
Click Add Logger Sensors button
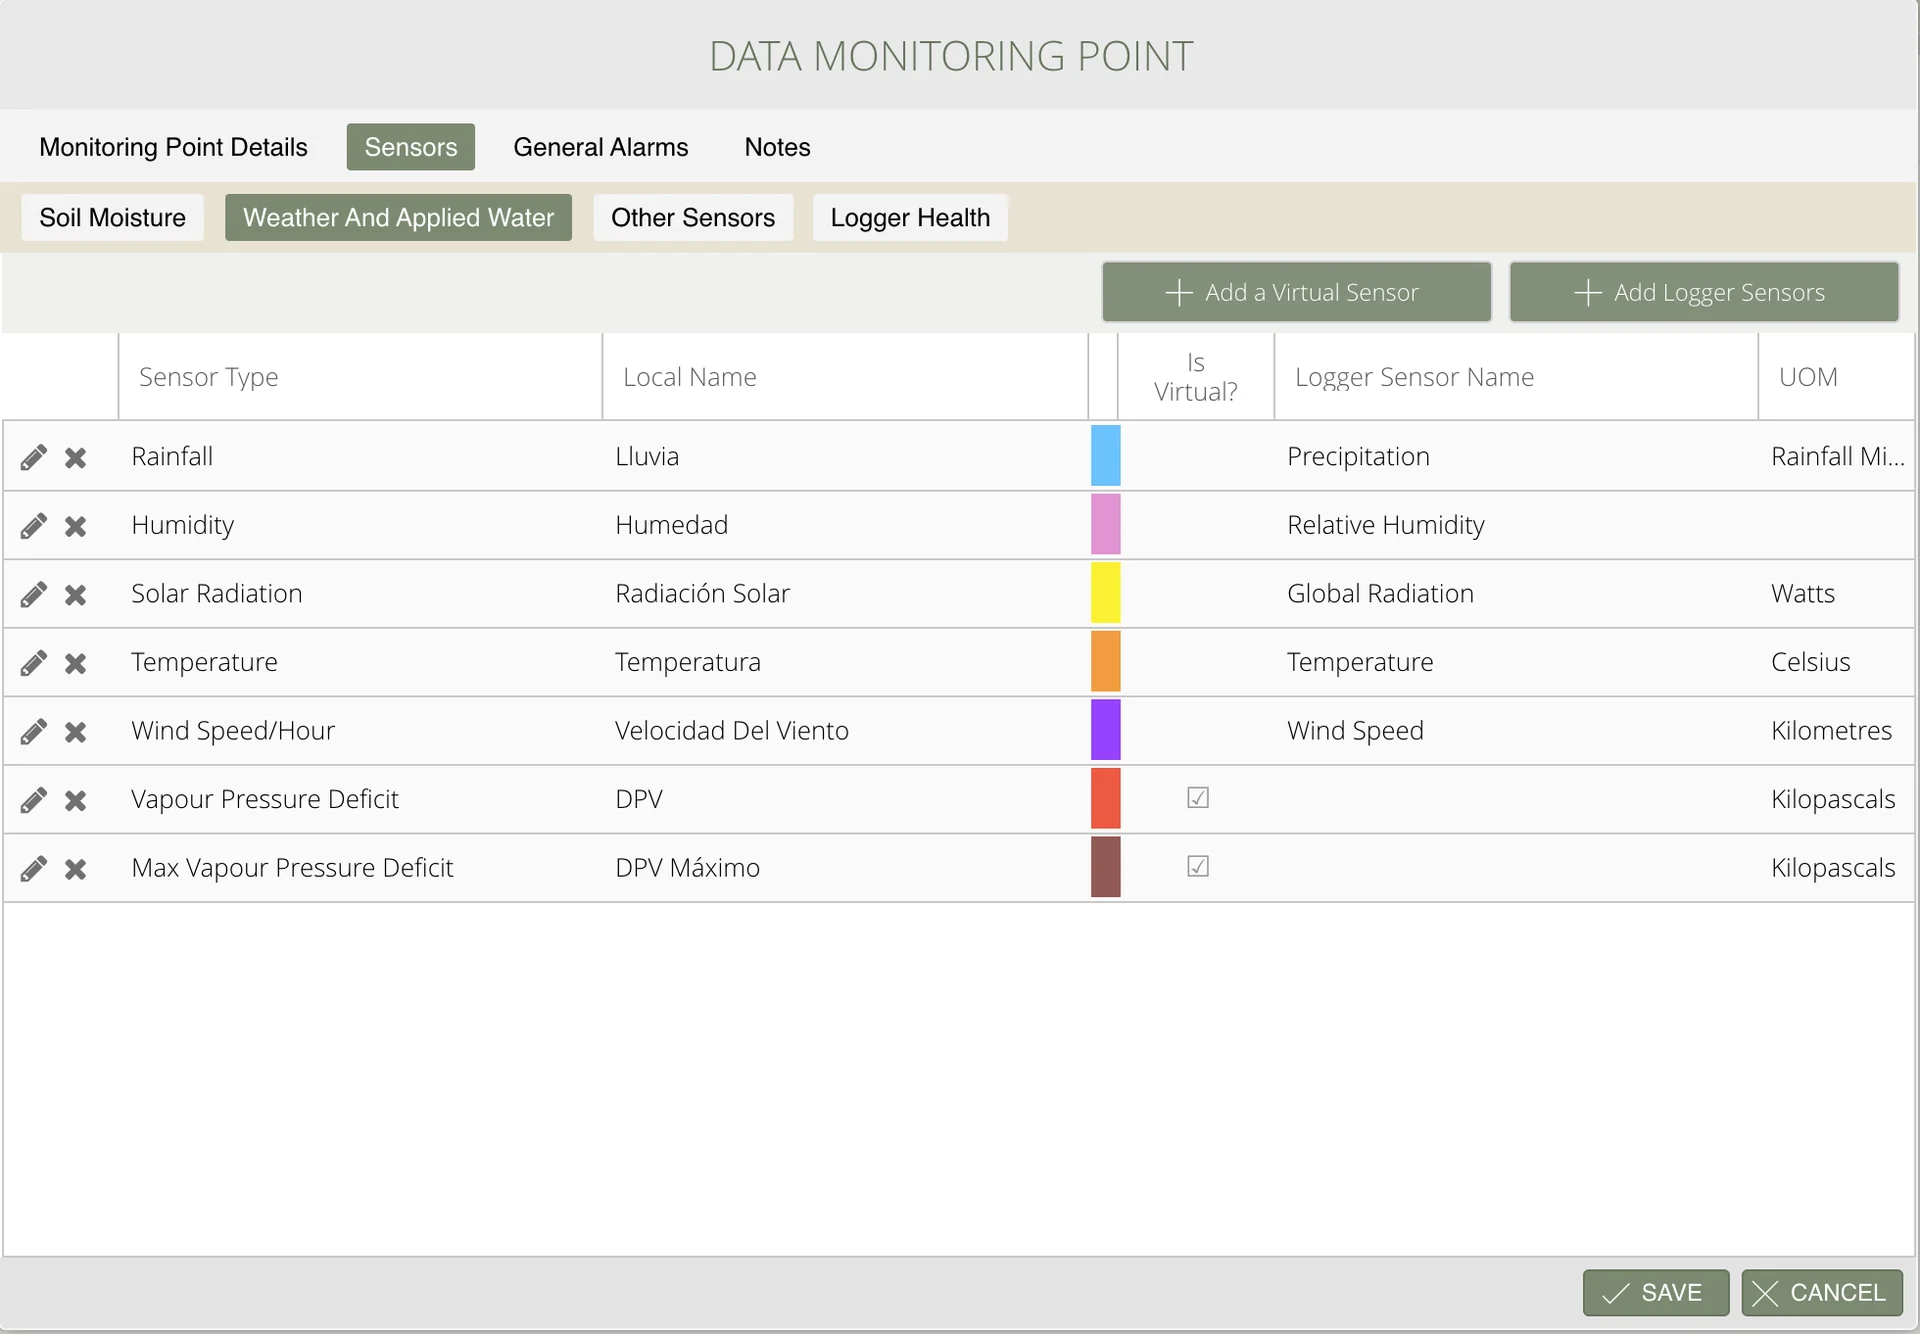point(1703,292)
